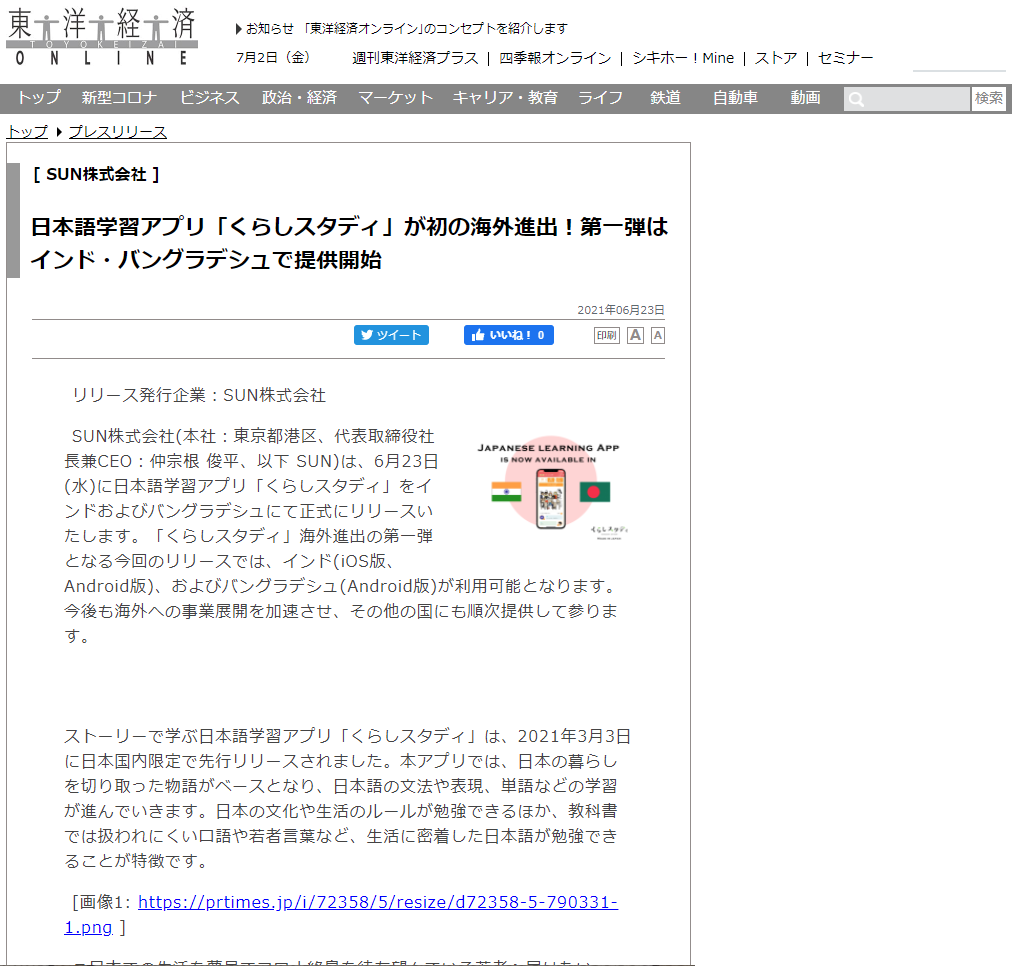
Task: Click the プレスリリース breadcrumb link
Action: 117,132
